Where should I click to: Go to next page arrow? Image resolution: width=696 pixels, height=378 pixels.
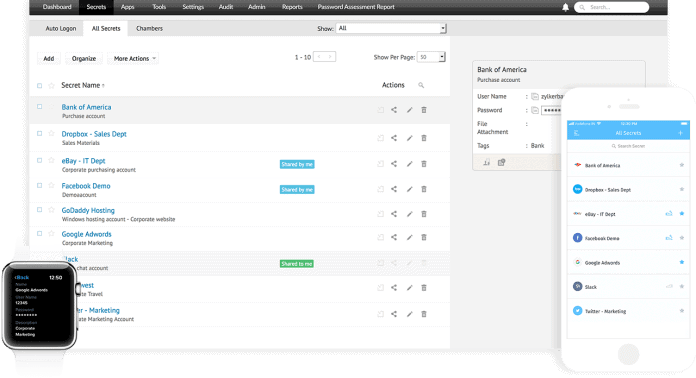[330, 57]
